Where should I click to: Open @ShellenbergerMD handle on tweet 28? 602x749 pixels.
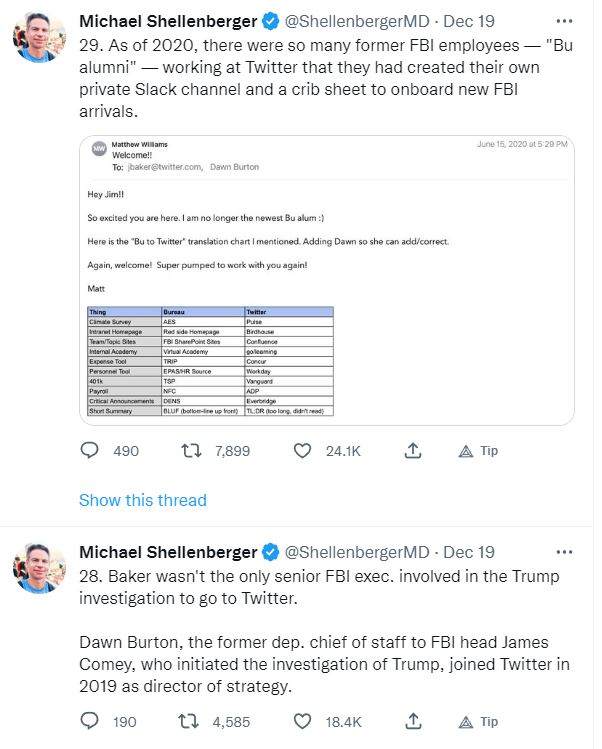(x=357, y=552)
